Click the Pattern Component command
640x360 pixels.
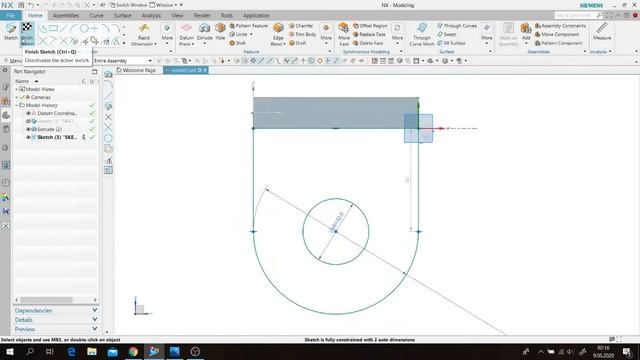(x=558, y=43)
